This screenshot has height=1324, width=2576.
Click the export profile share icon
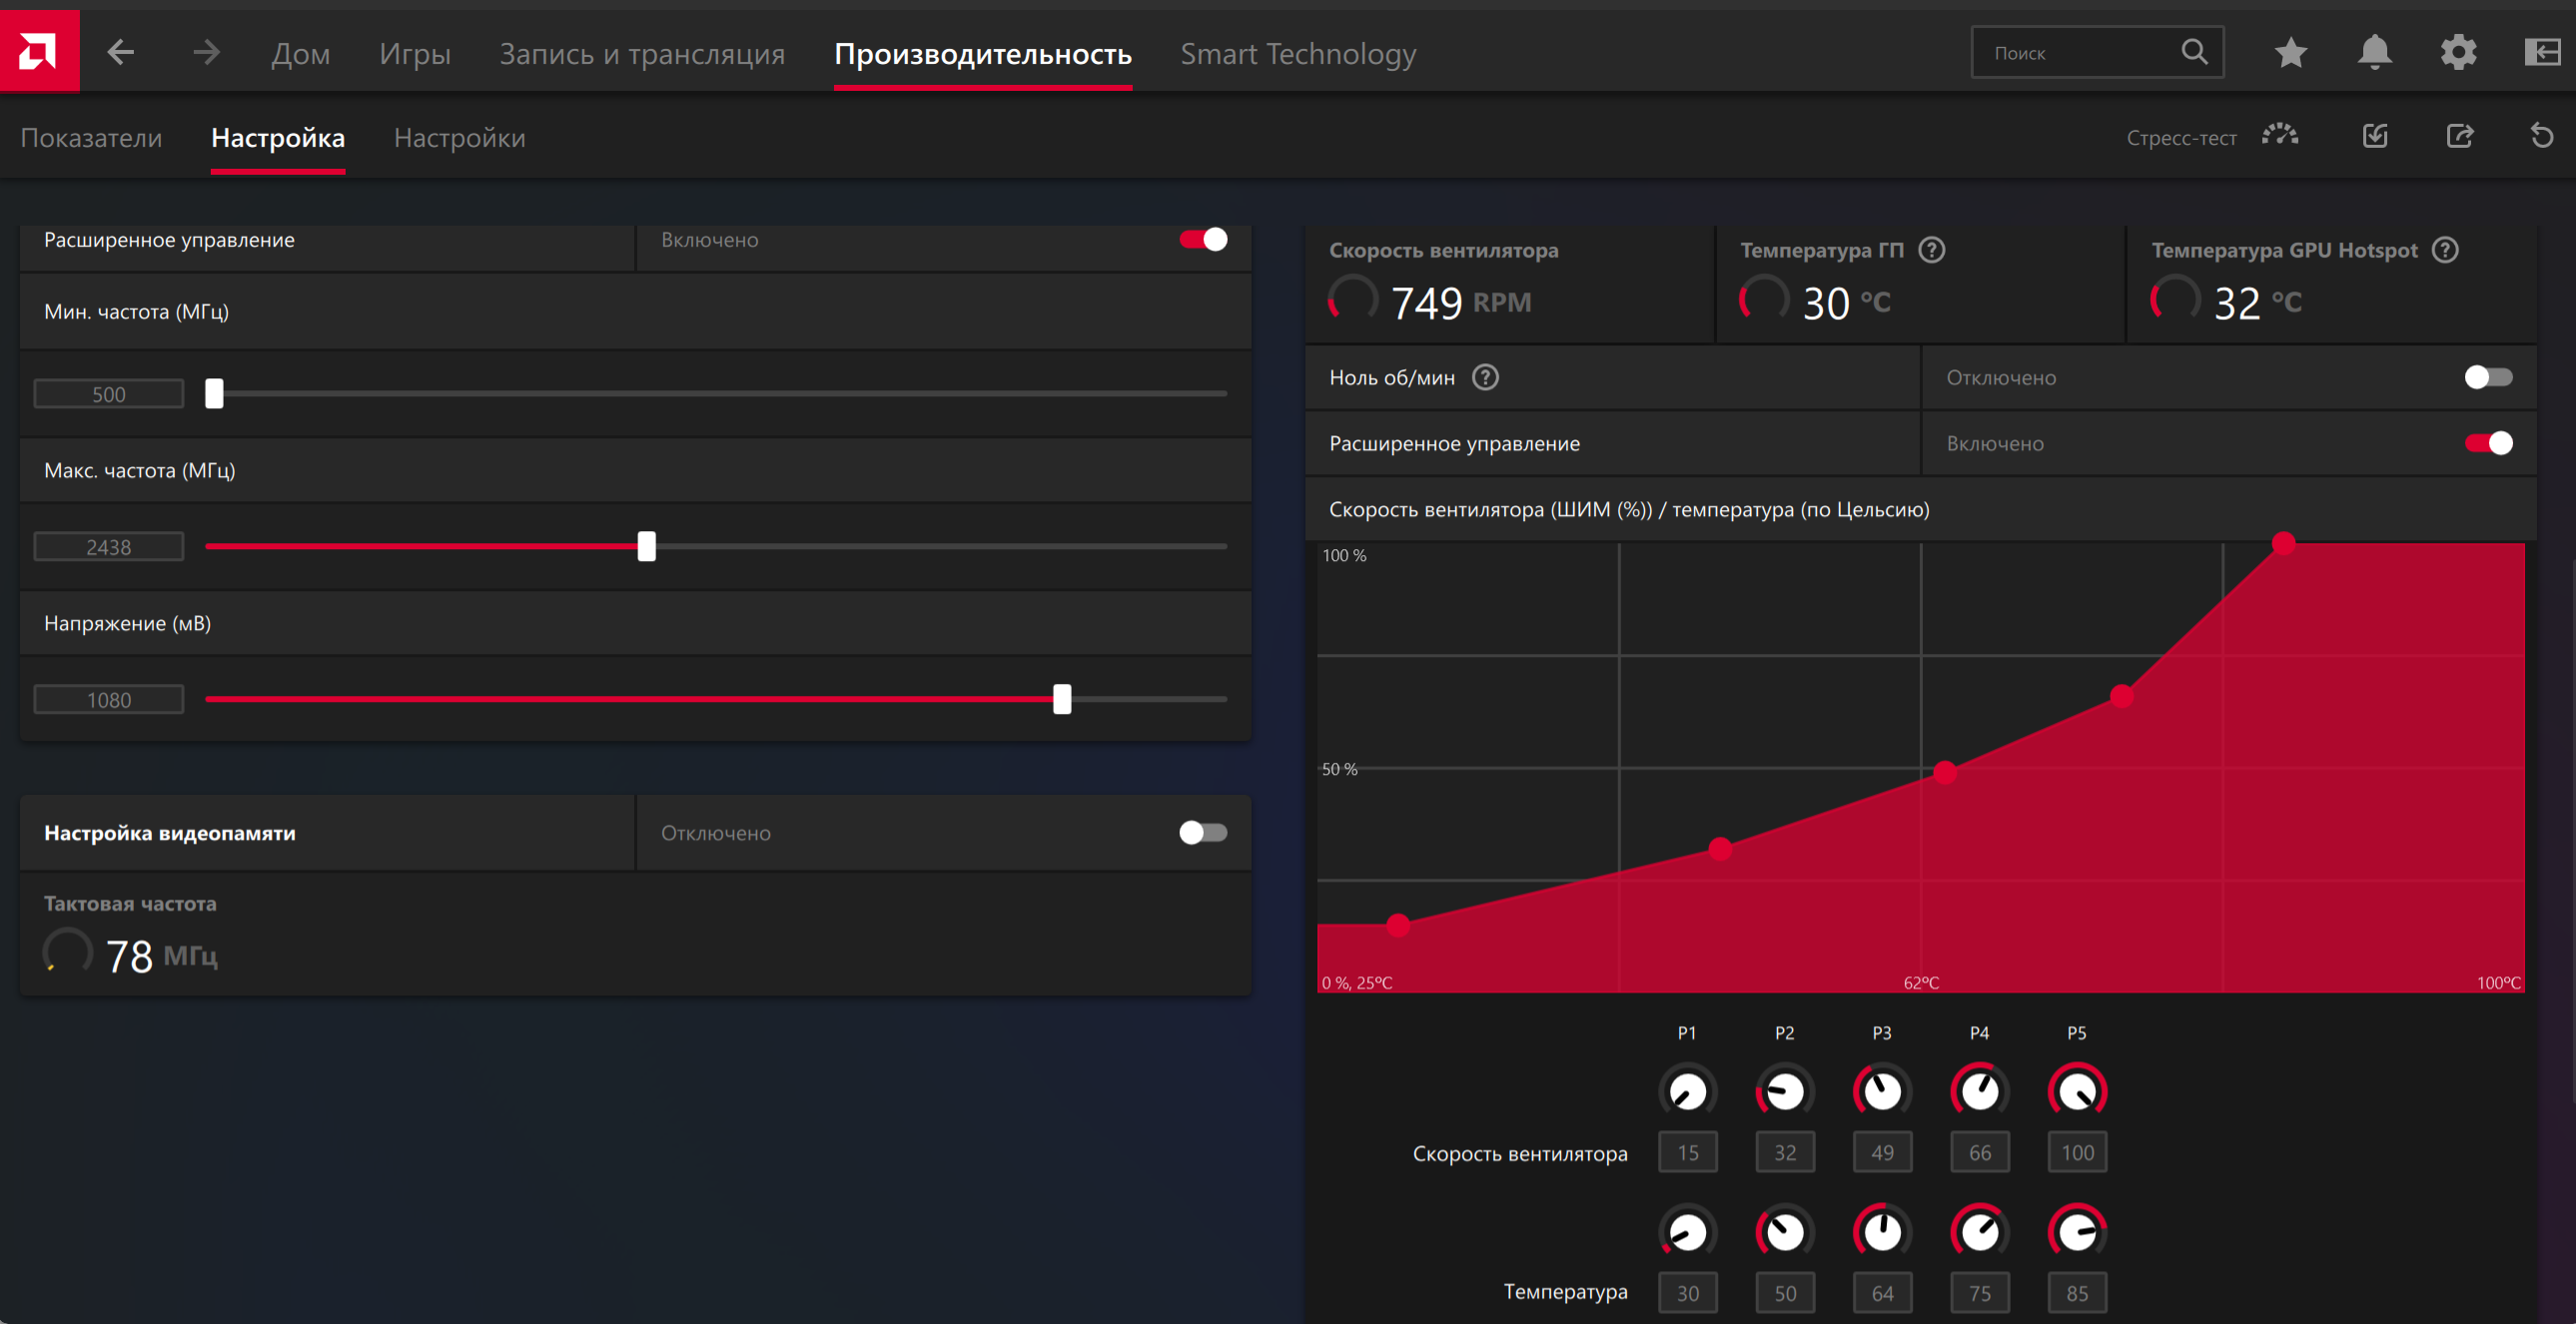pos(2459,136)
